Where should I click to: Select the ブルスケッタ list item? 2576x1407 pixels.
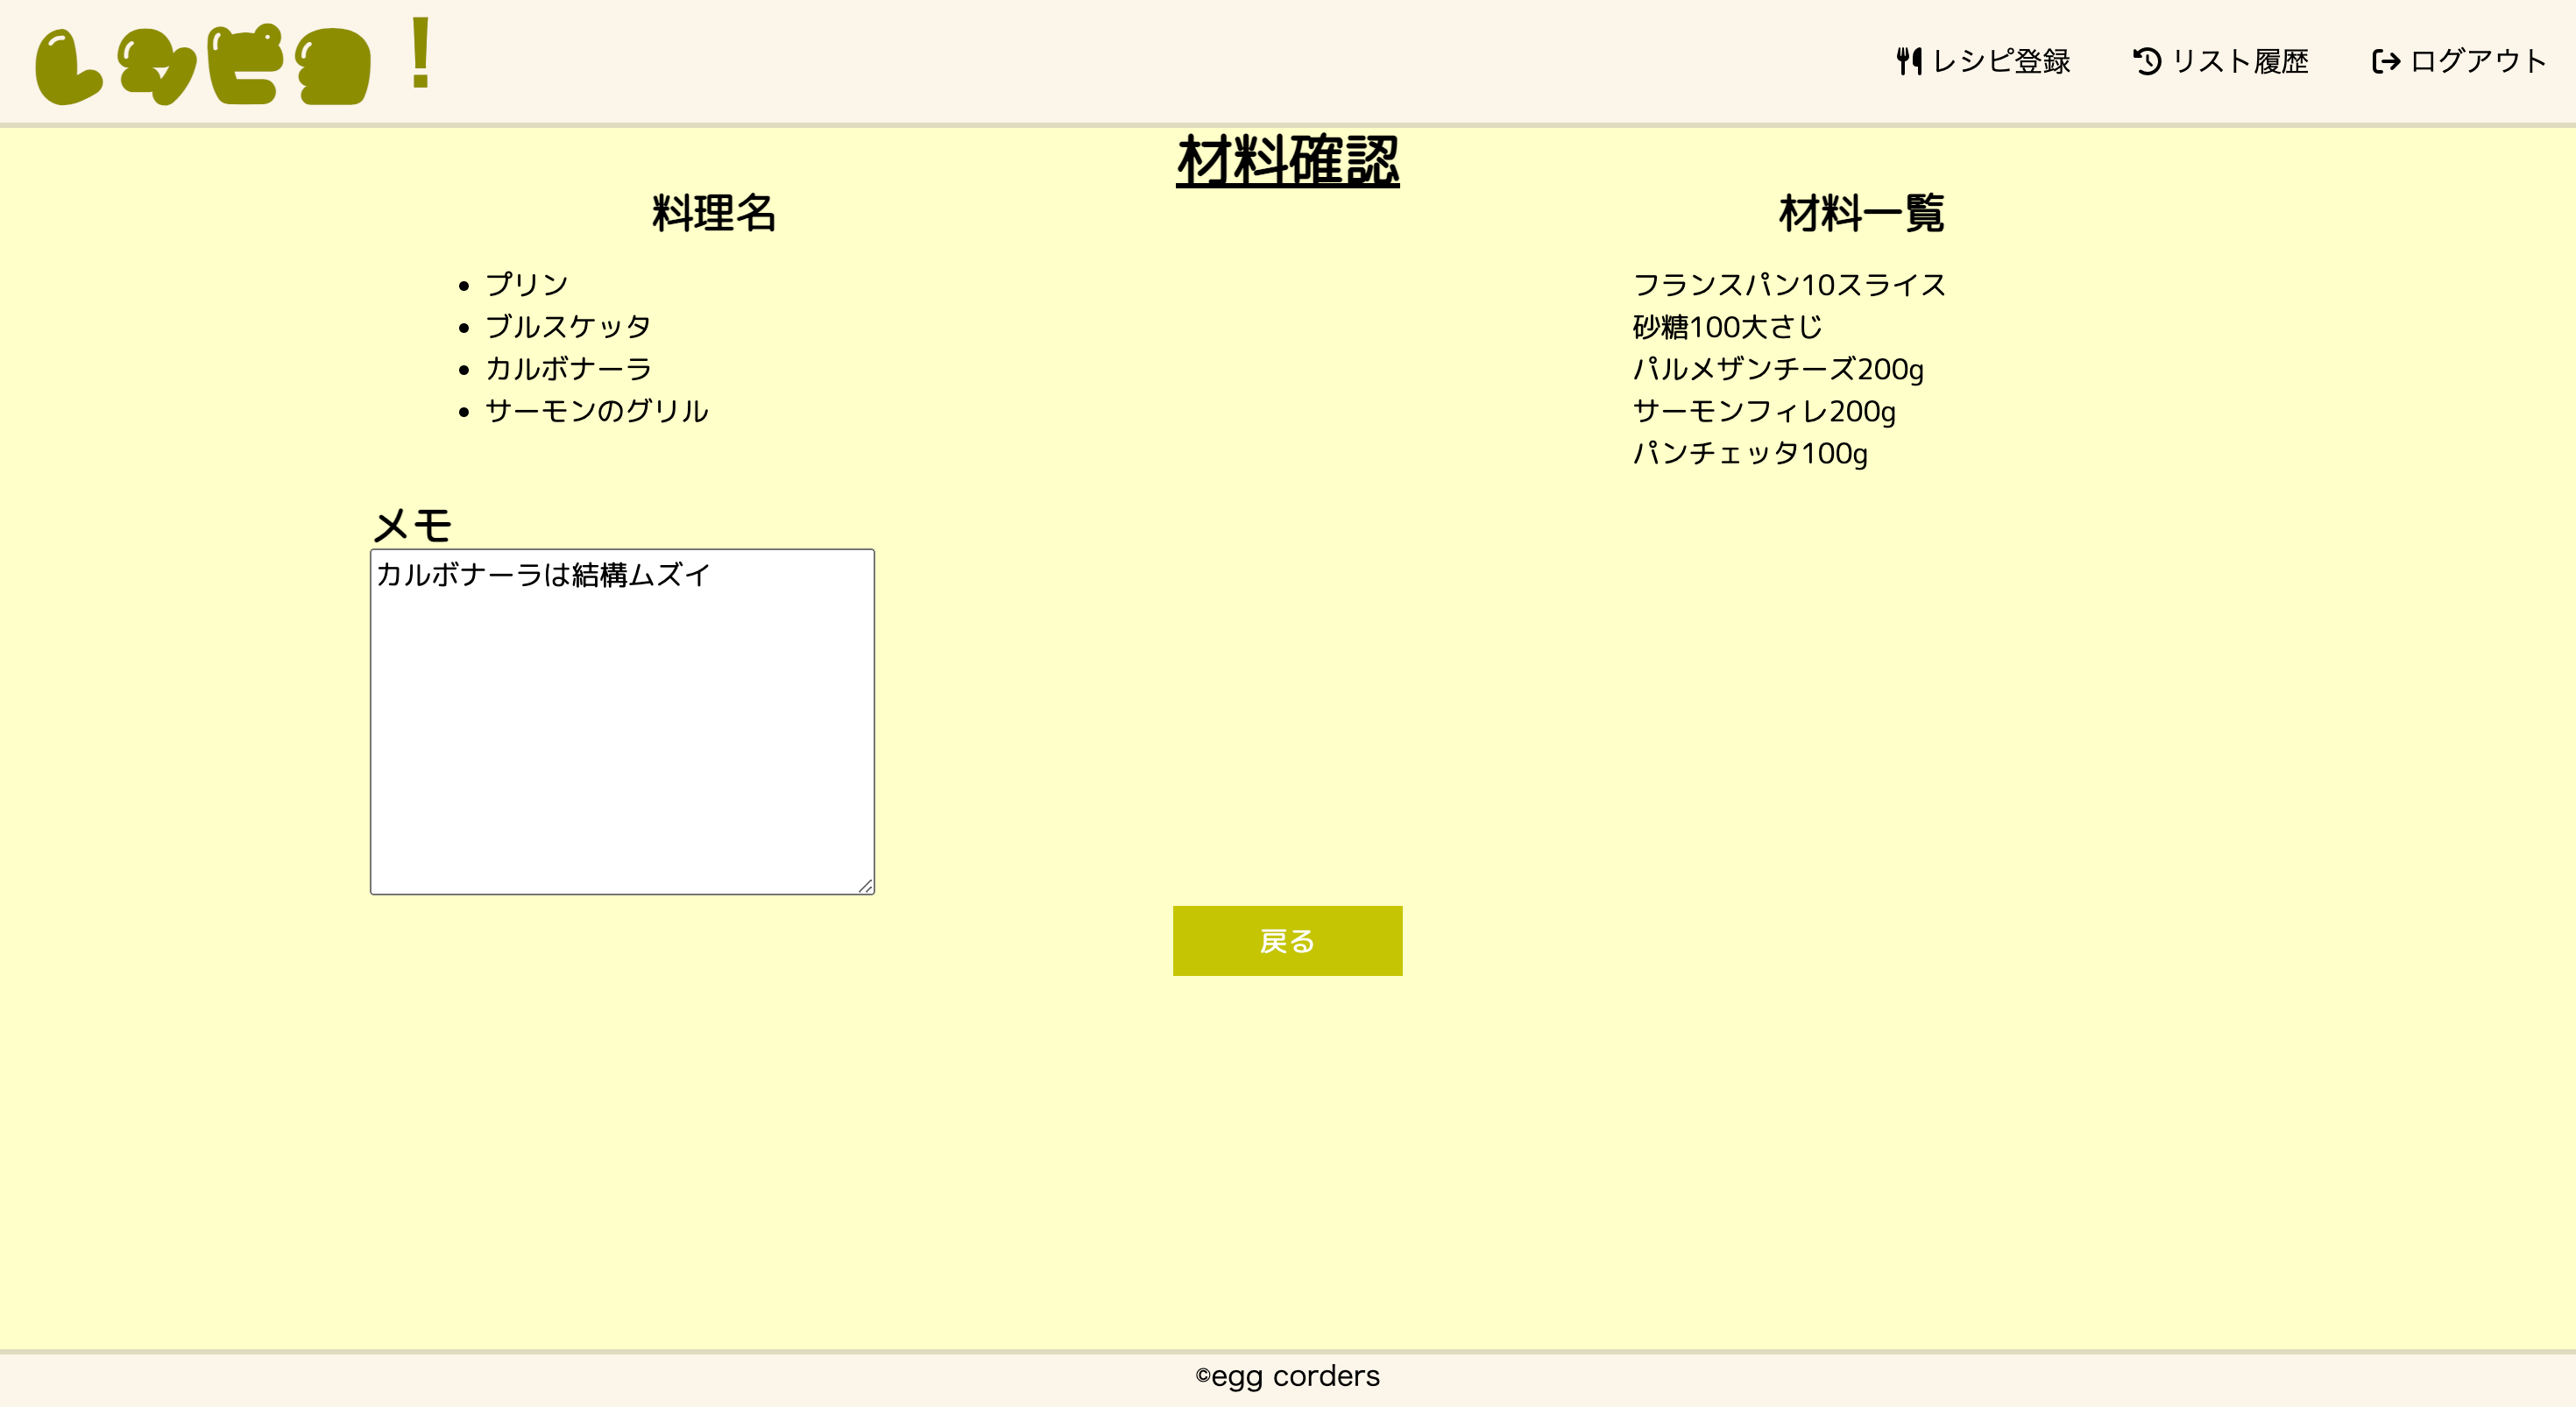click(x=568, y=325)
